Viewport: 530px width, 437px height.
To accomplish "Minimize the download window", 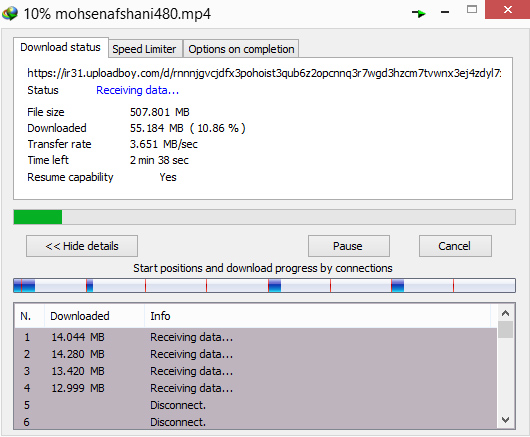I will pyautogui.click(x=445, y=13).
